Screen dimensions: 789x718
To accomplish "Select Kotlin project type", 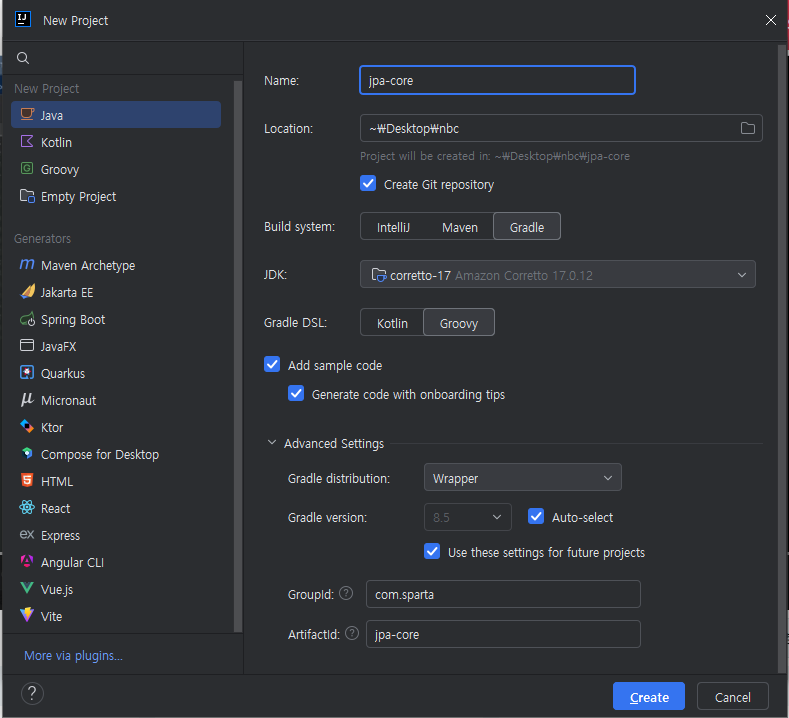I will pos(116,142).
